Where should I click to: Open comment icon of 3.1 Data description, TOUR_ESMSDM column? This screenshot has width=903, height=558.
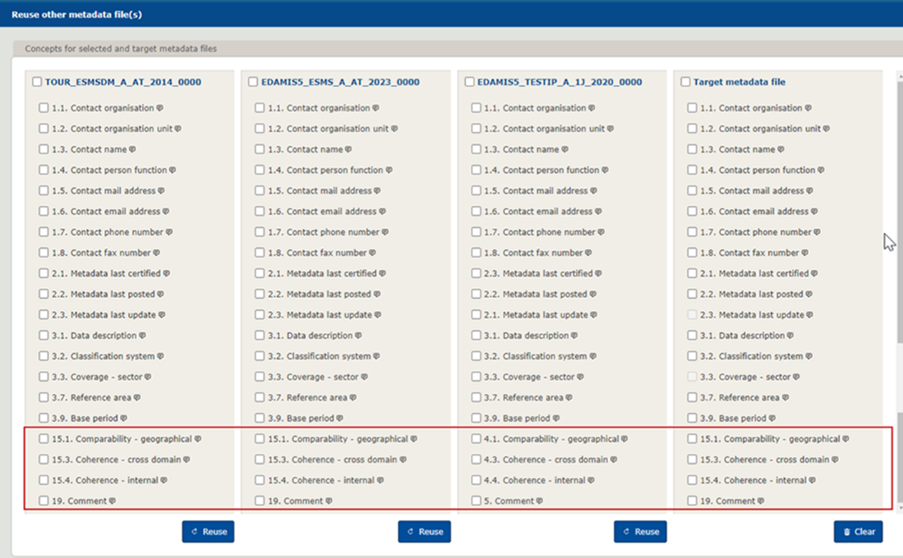[x=142, y=335]
